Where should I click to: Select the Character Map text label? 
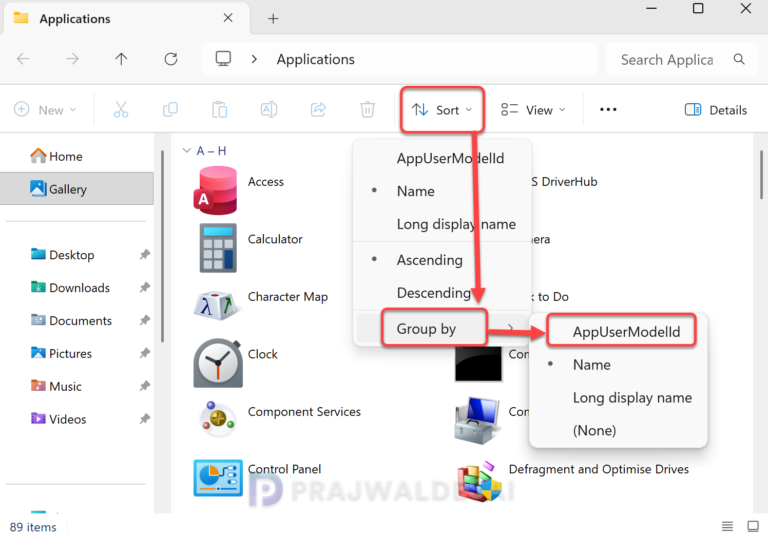[x=288, y=296]
